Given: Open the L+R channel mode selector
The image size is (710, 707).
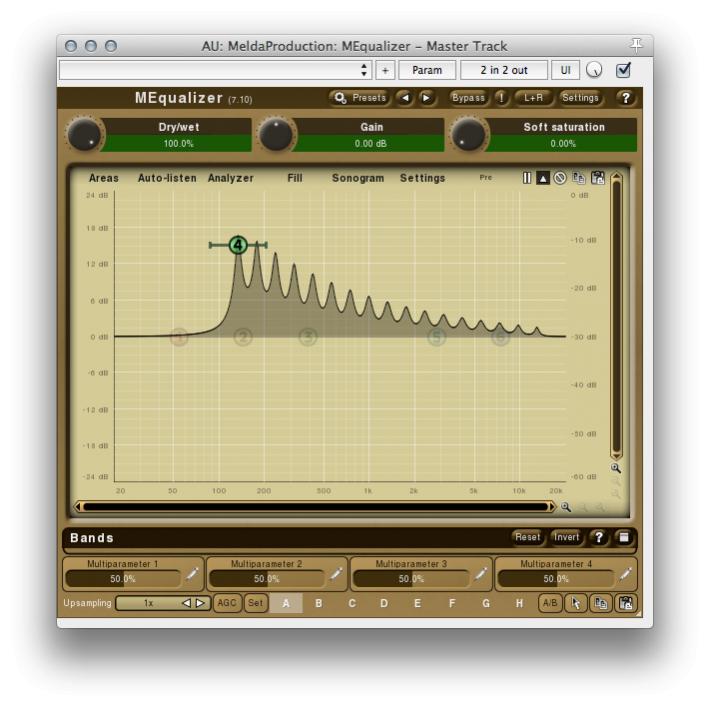Looking at the screenshot, I should pos(533,98).
